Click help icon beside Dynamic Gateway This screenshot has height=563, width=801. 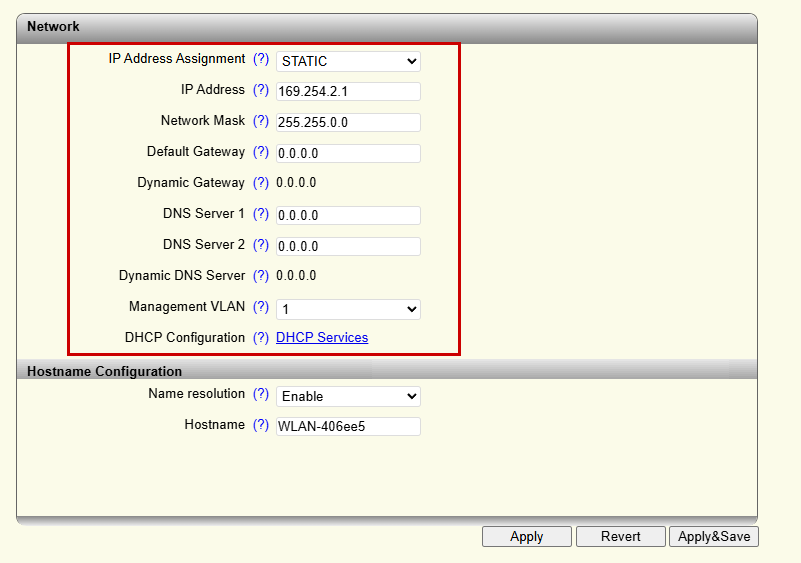click(261, 183)
